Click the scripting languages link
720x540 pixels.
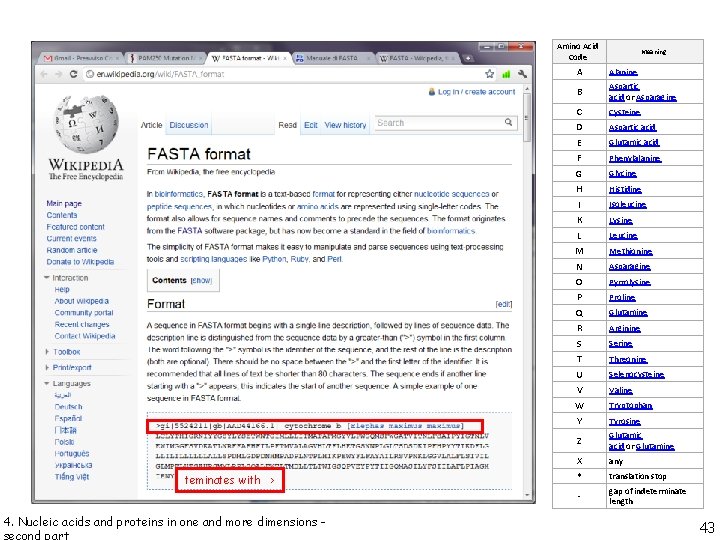pyautogui.click(x=214, y=259)
